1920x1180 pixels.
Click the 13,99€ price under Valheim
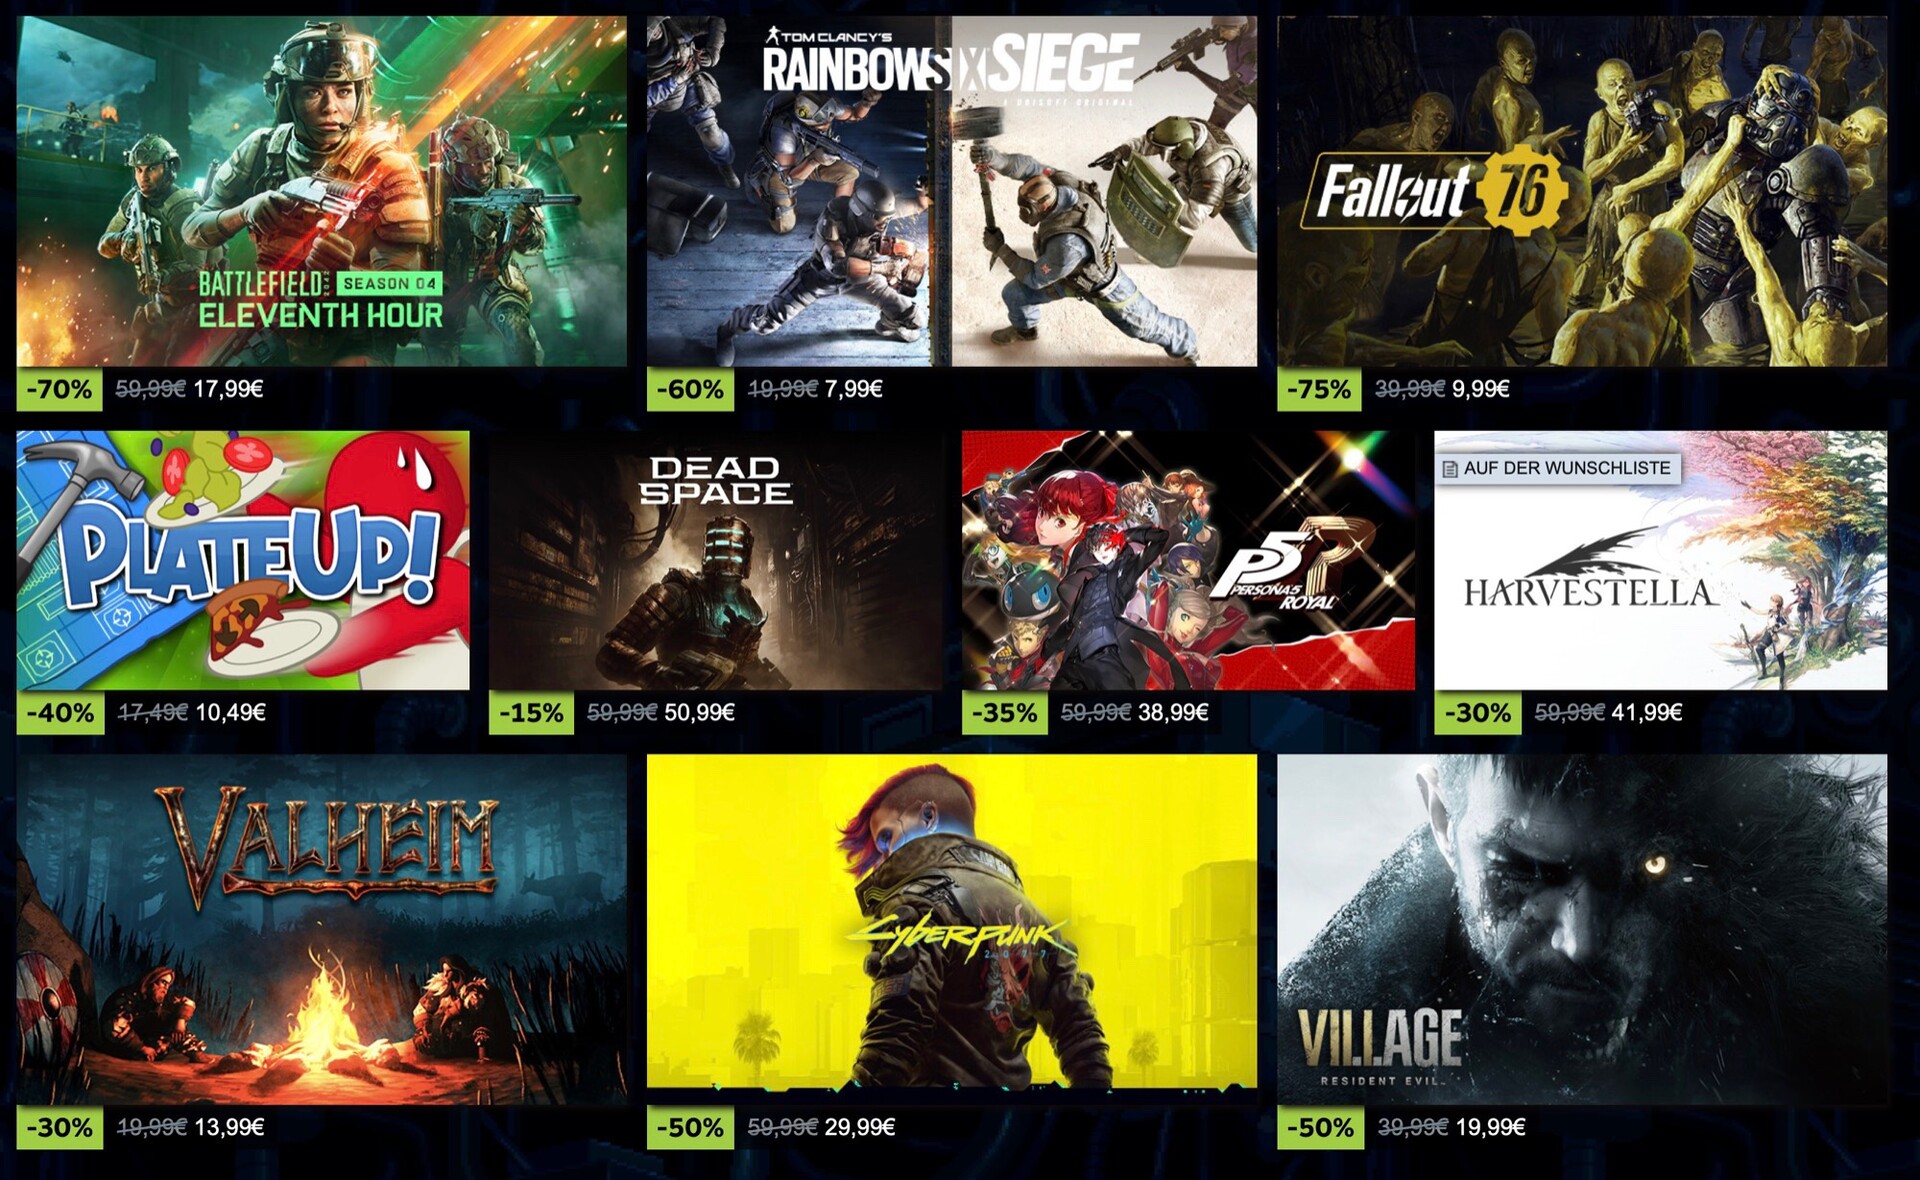[x=229, y=1127]
